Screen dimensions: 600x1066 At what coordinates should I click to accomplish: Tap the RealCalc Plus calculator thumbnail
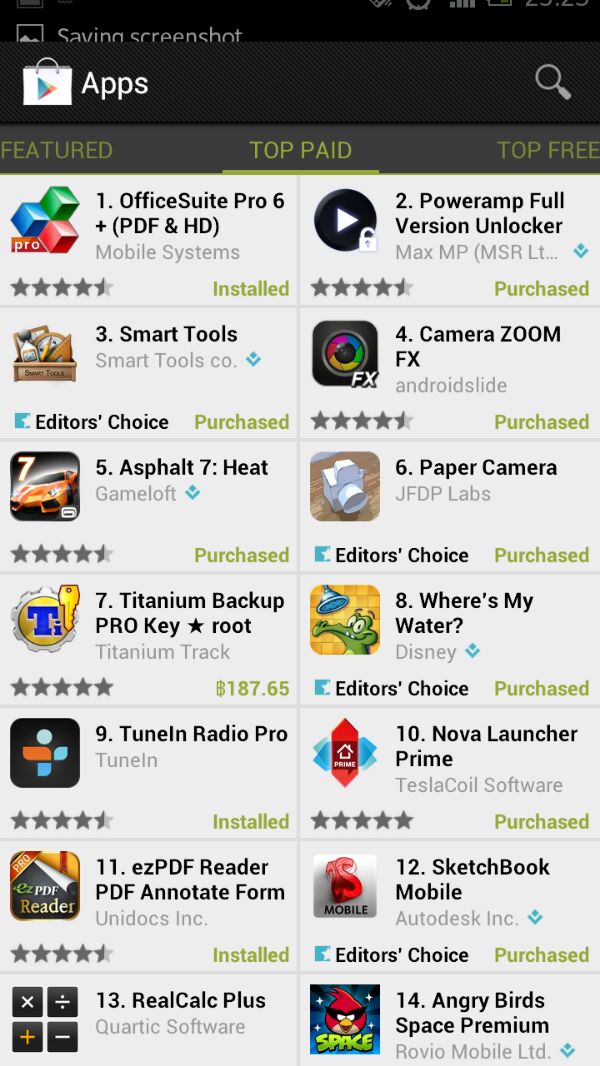click(x=45, y=1019)
